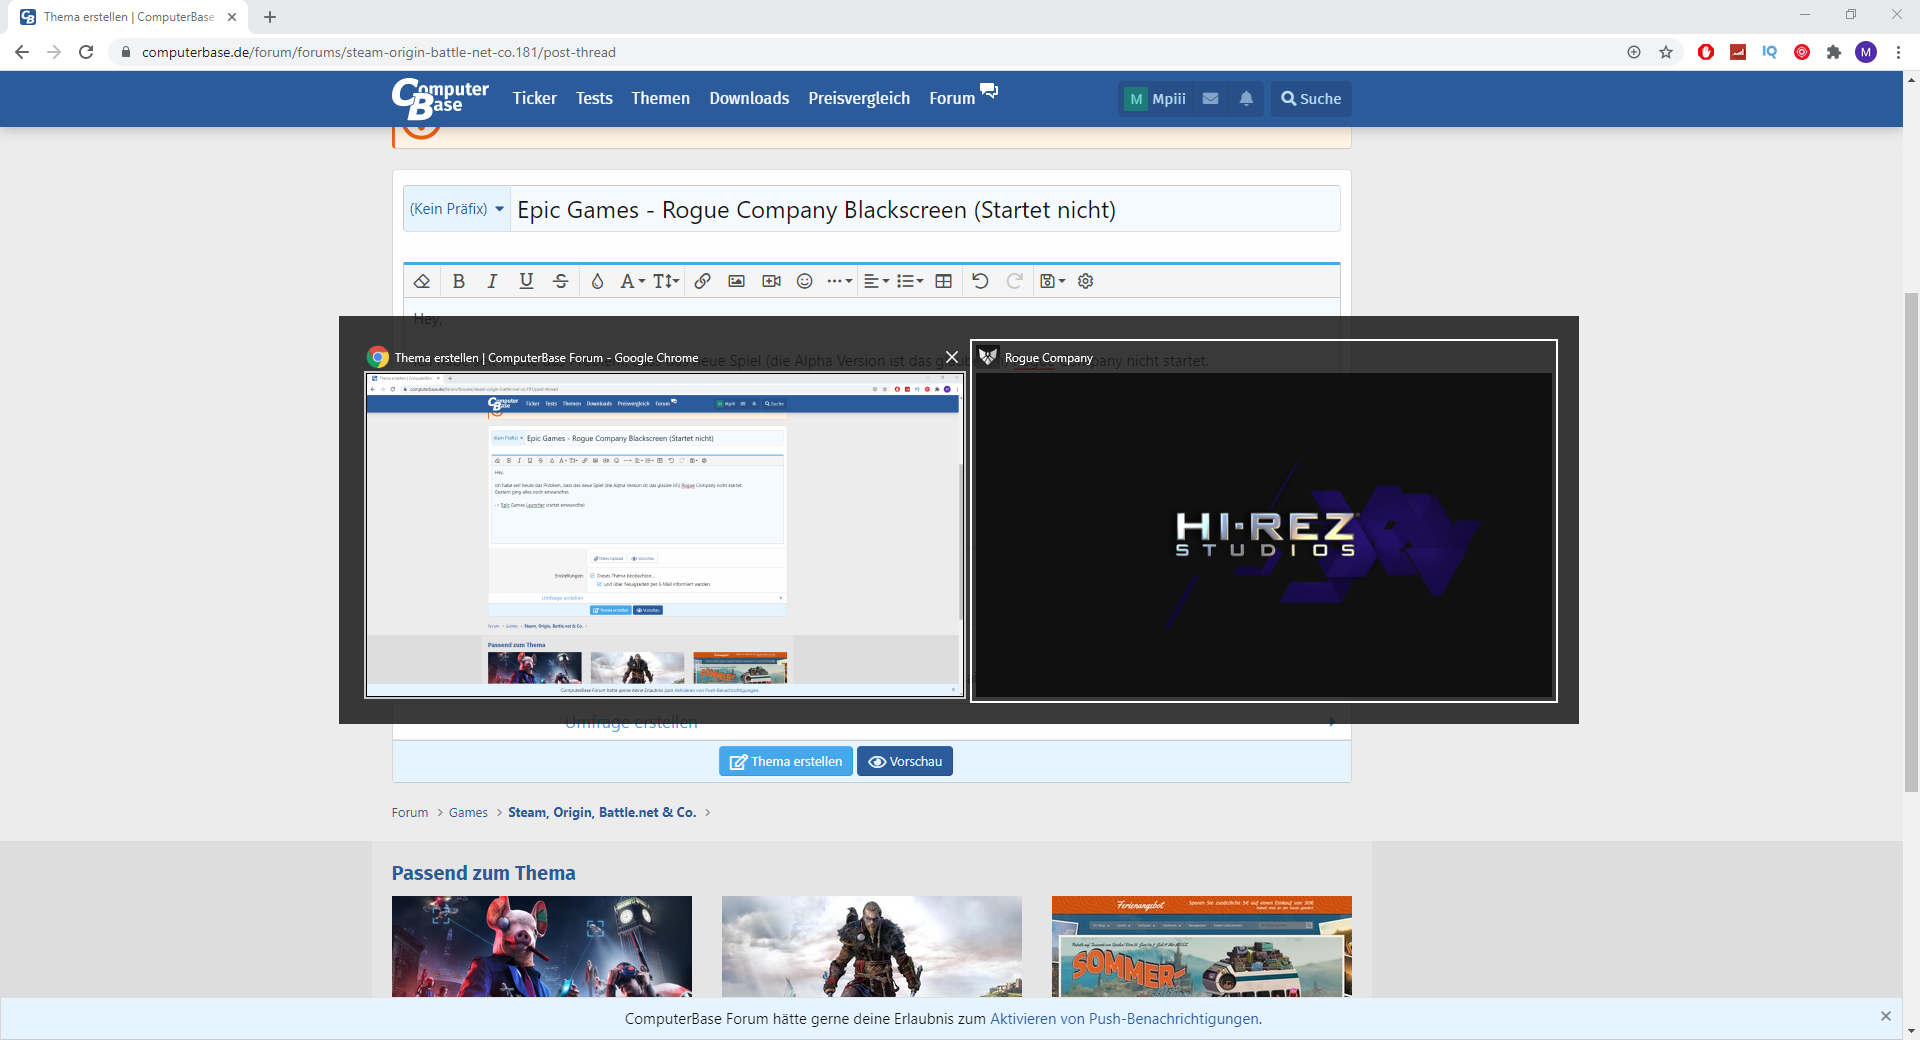The height and width of the screenshot is (1040, 1920).
Task: Open the notifications bell
Action: click(1246, 99)
